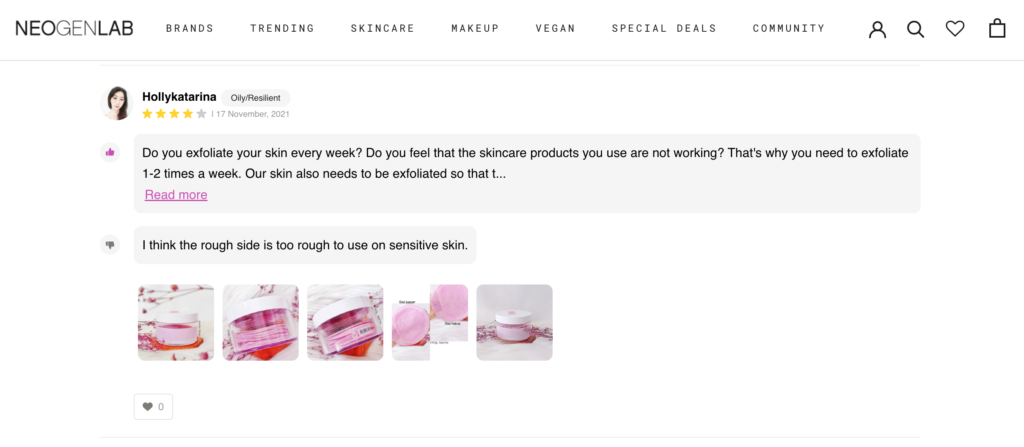Click Hollykatarina's profile avatar
Screen dimensions: 1024x447
[117, 103]
